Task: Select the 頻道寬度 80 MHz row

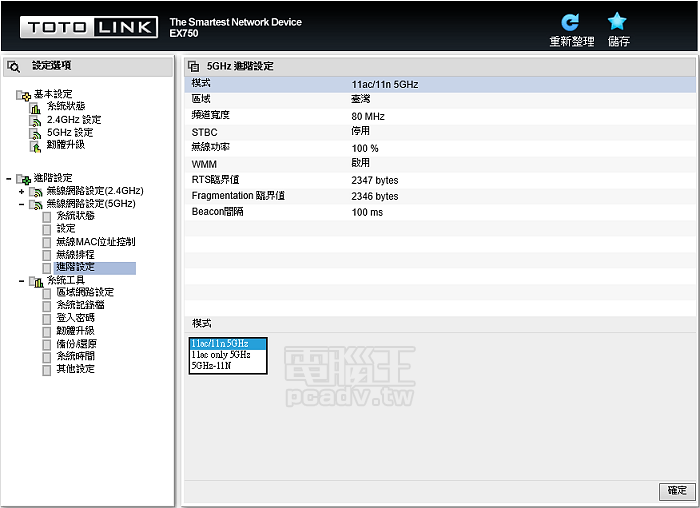Action: coord(440,116)
